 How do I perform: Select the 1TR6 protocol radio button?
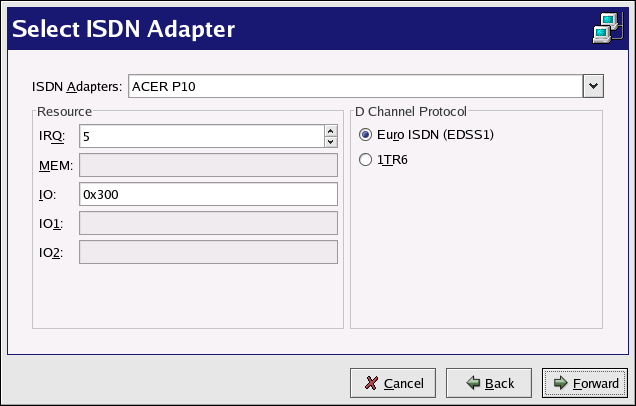365,159
